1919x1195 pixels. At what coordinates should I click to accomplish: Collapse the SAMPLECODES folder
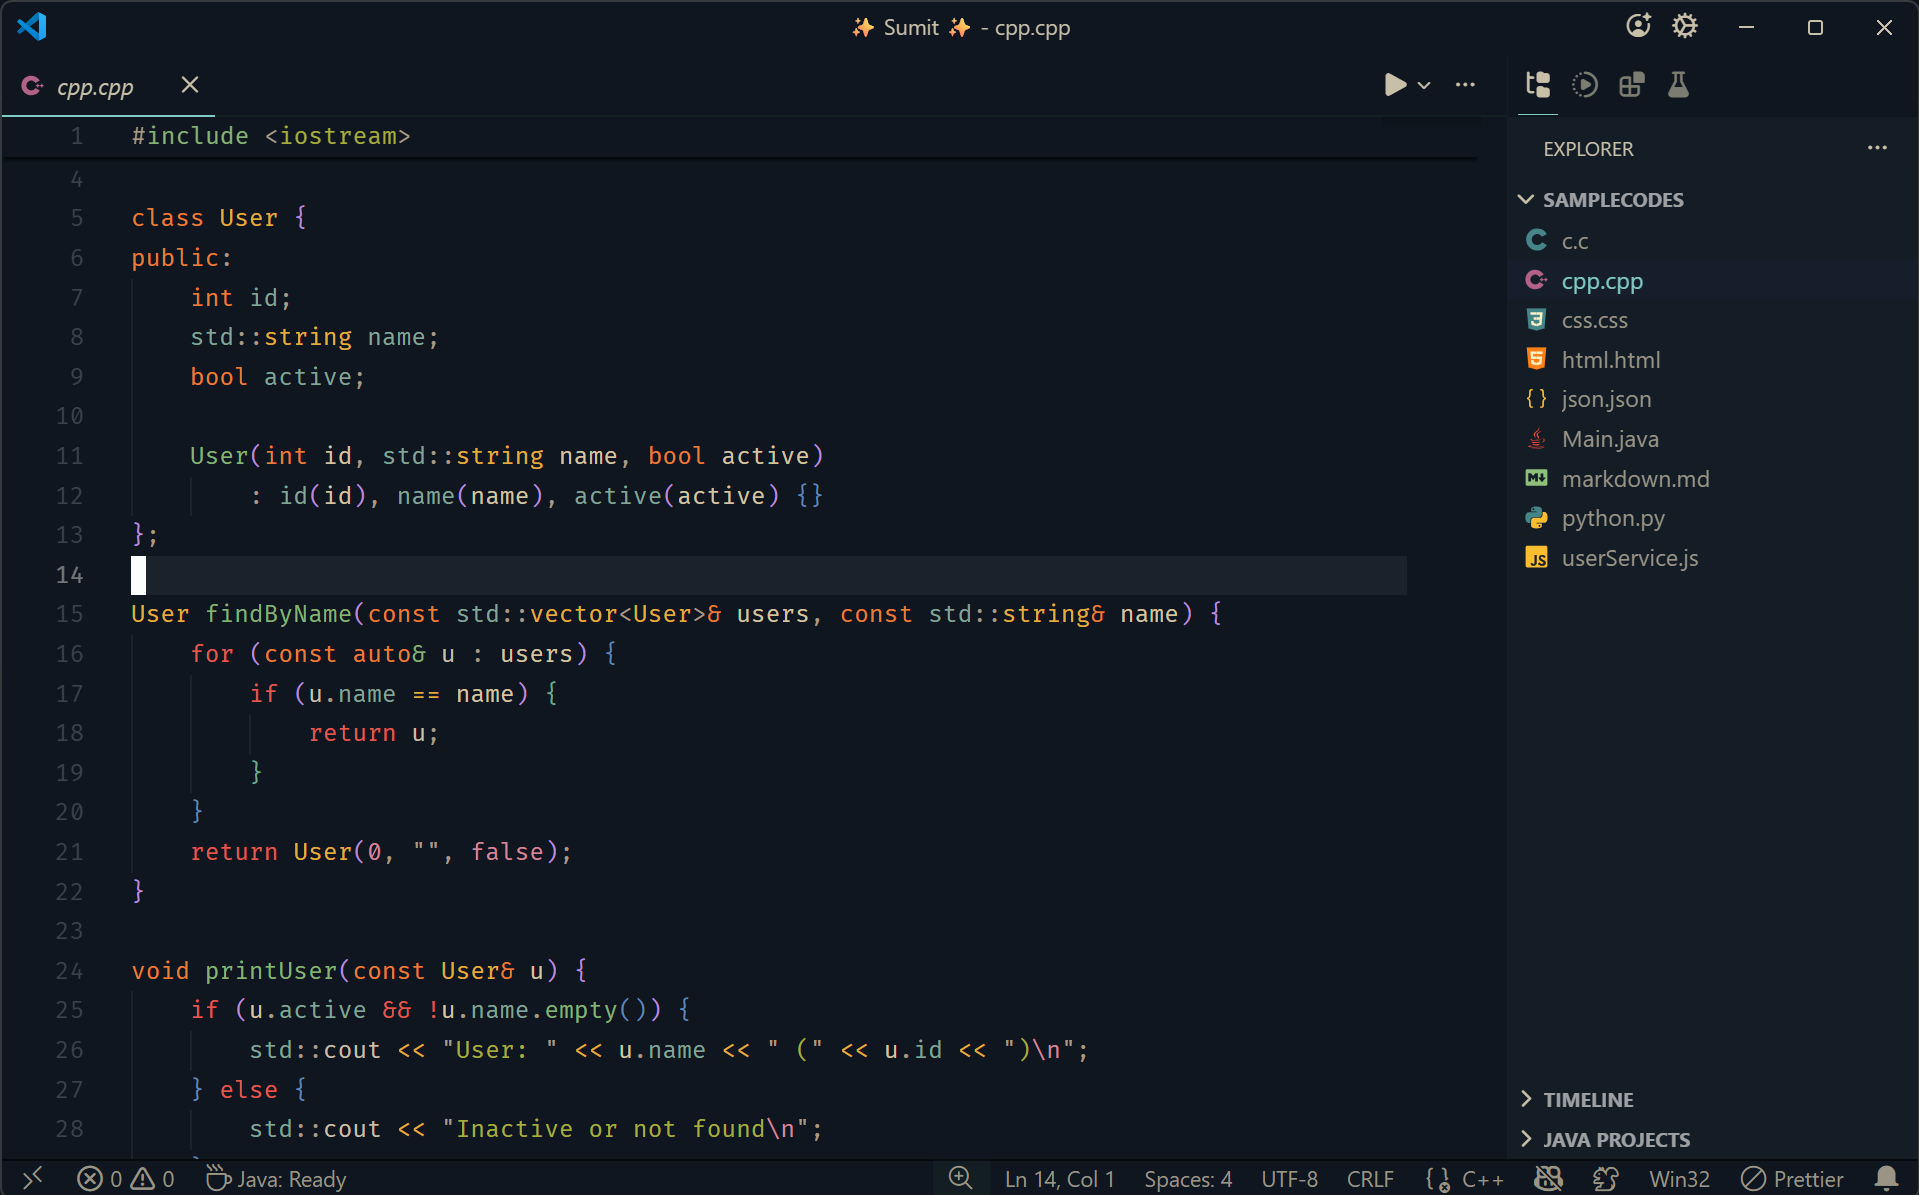click(x=1525, y=199)
